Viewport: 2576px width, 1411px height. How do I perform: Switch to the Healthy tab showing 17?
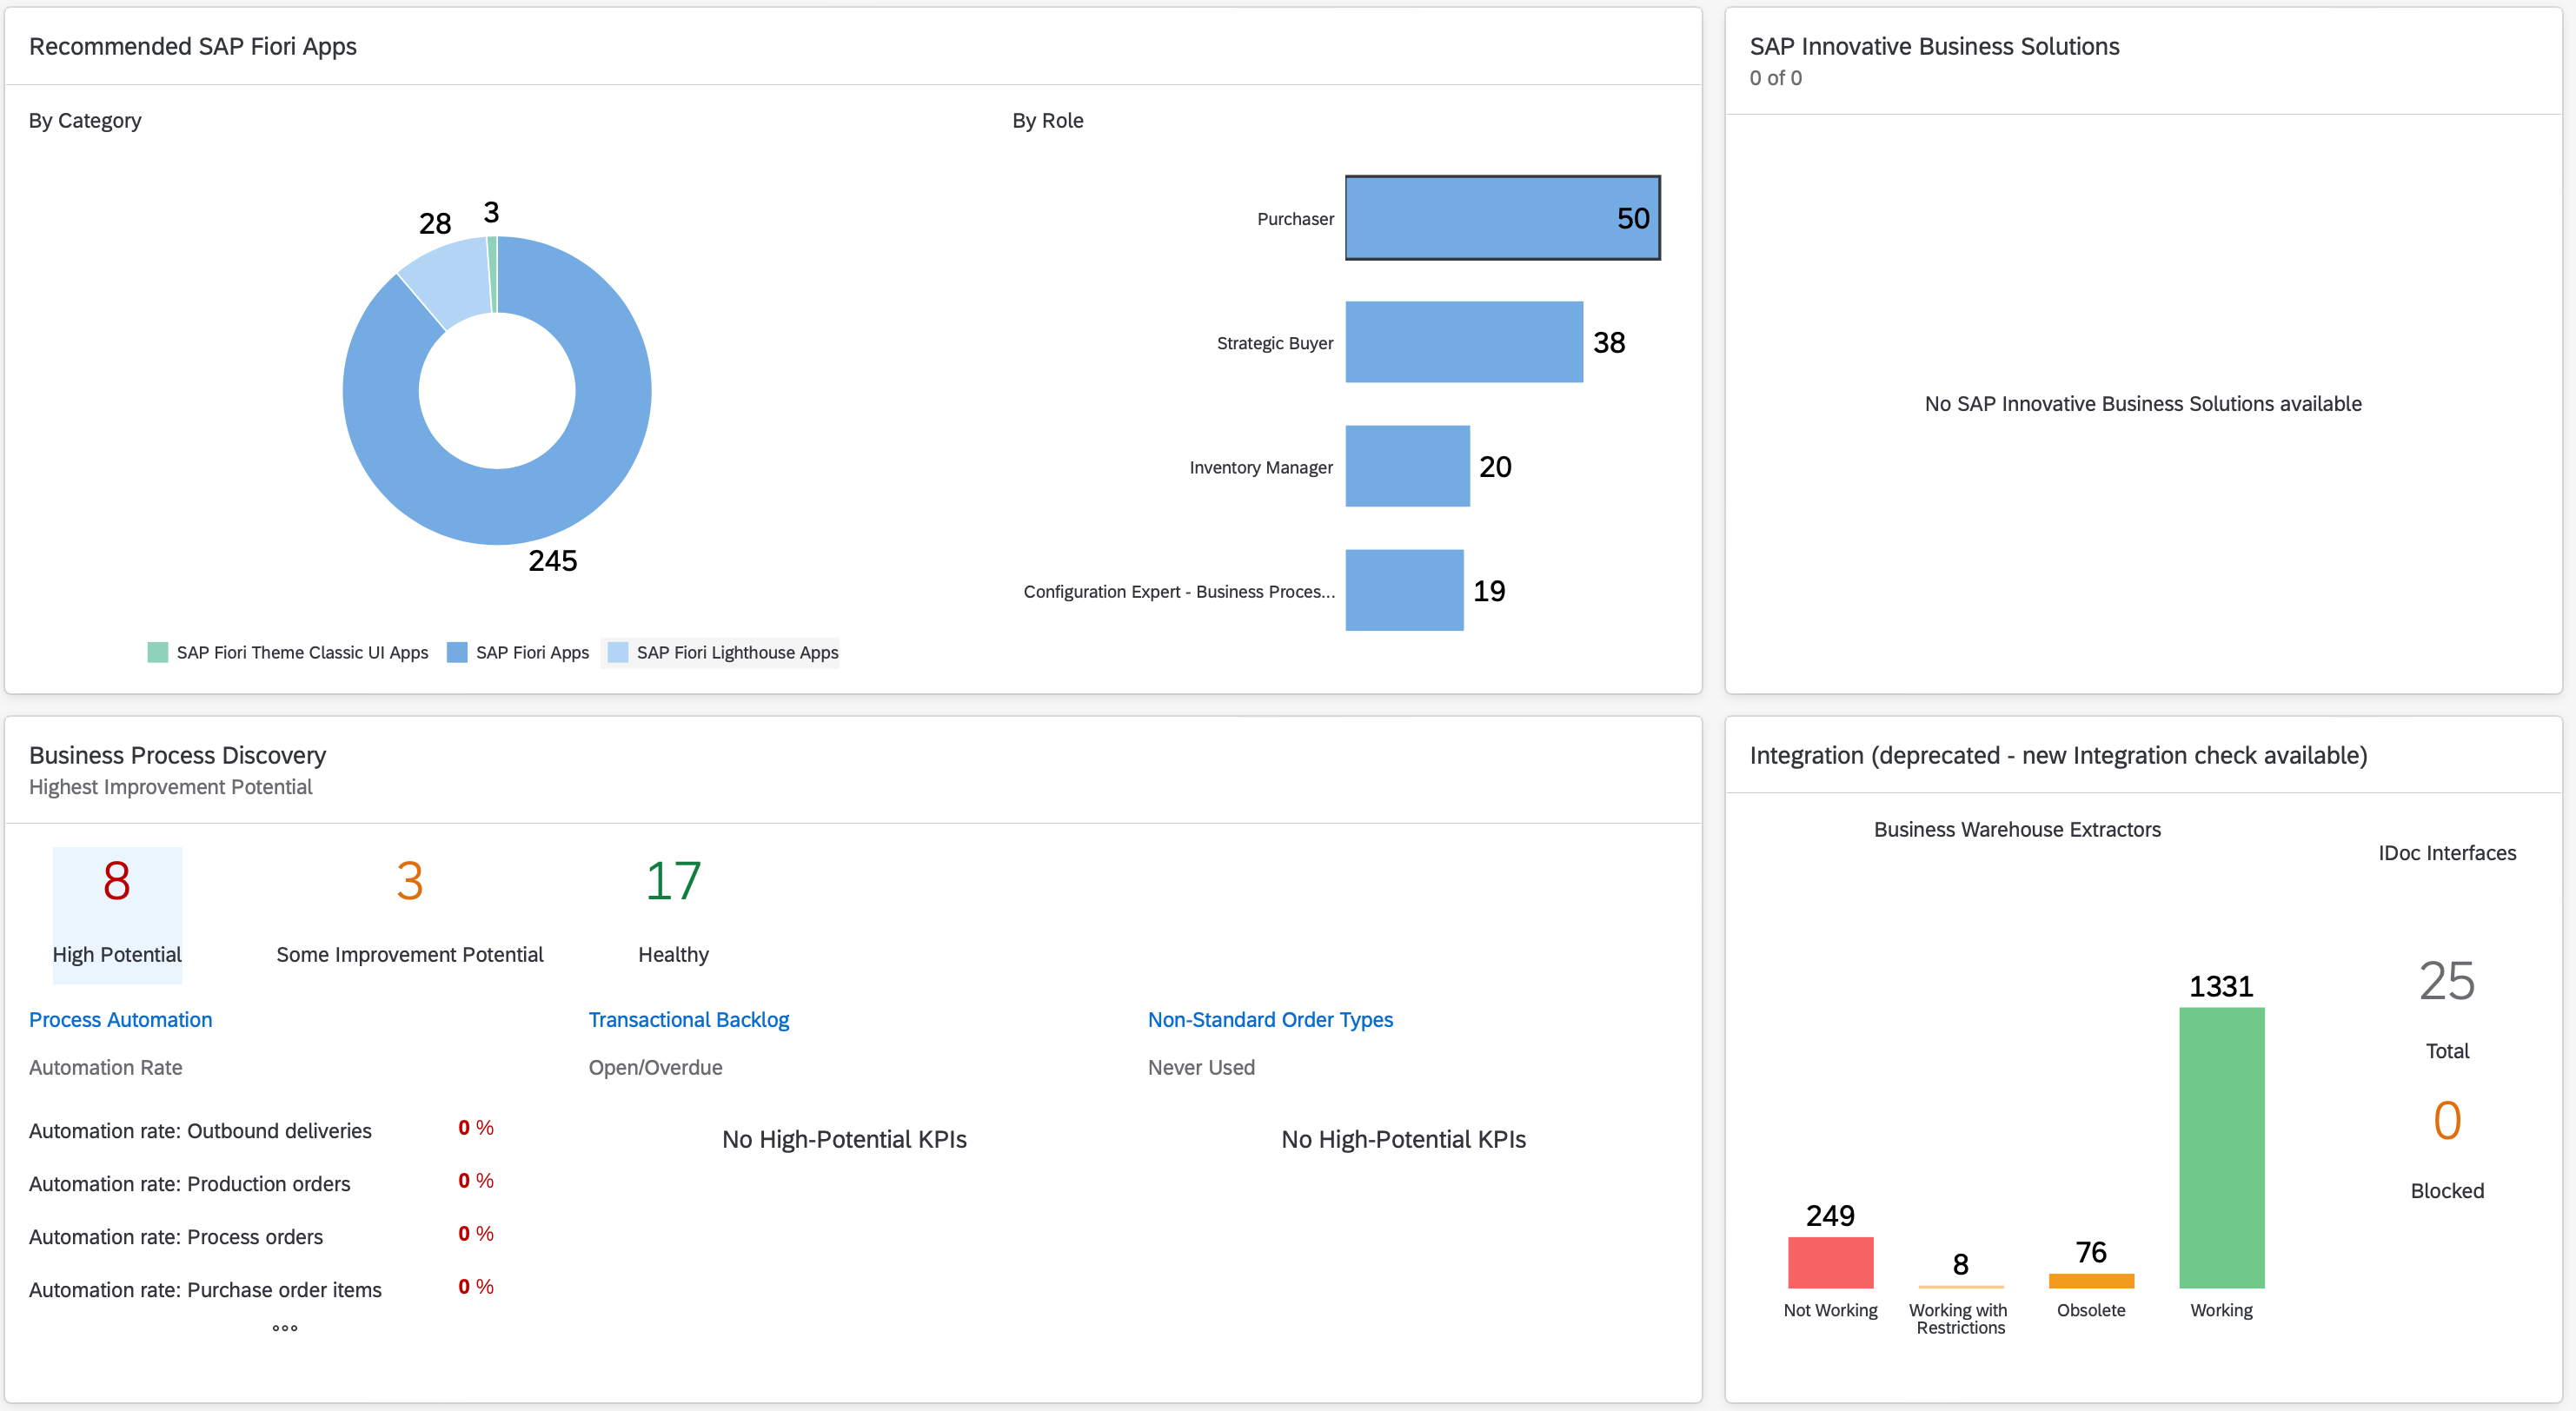click(673, 914)
